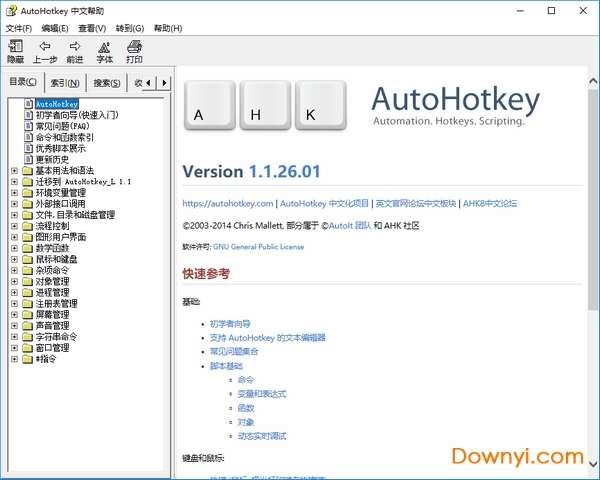Click the page icon beside 命令和函数索引
This screenshot has width=600, height=480.
(x=28, y=137)
